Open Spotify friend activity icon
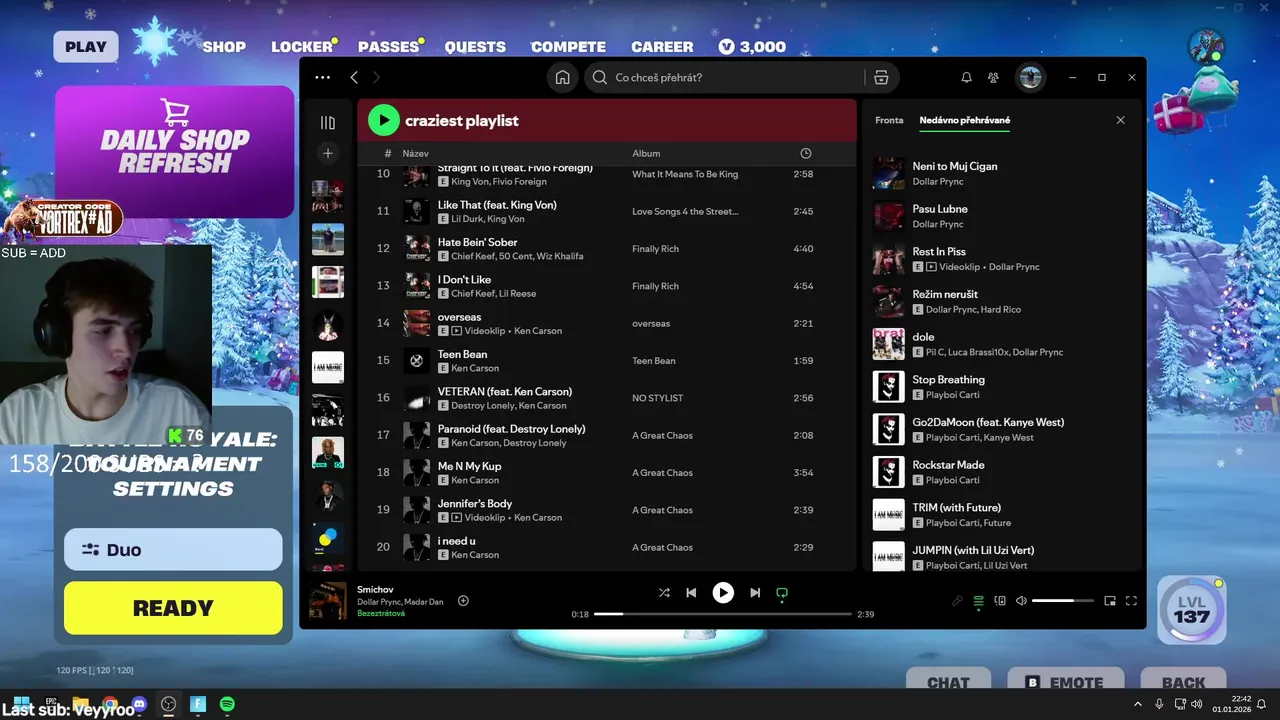The height and width of the screenshot is (720, 1280). pyautogui.click(x=993, y=77)
